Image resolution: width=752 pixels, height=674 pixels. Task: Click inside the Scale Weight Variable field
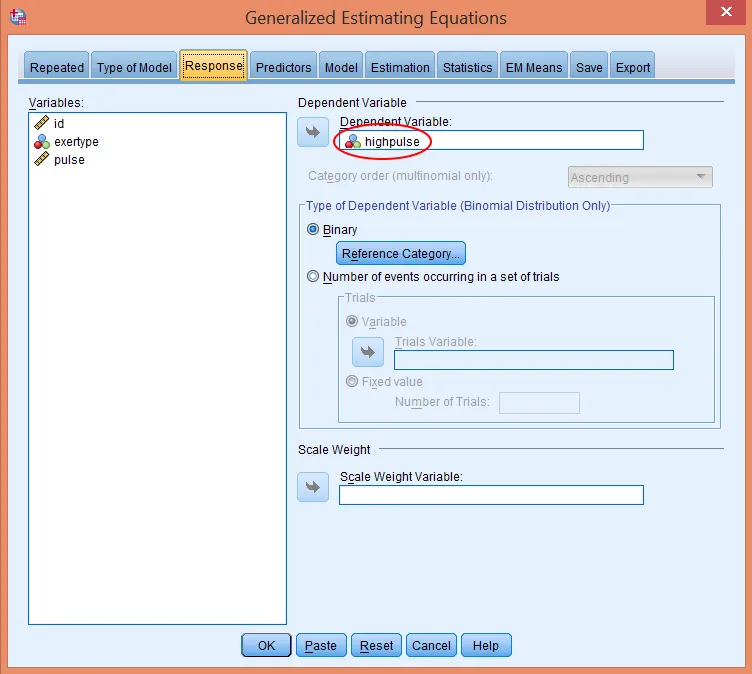[491, 495]
